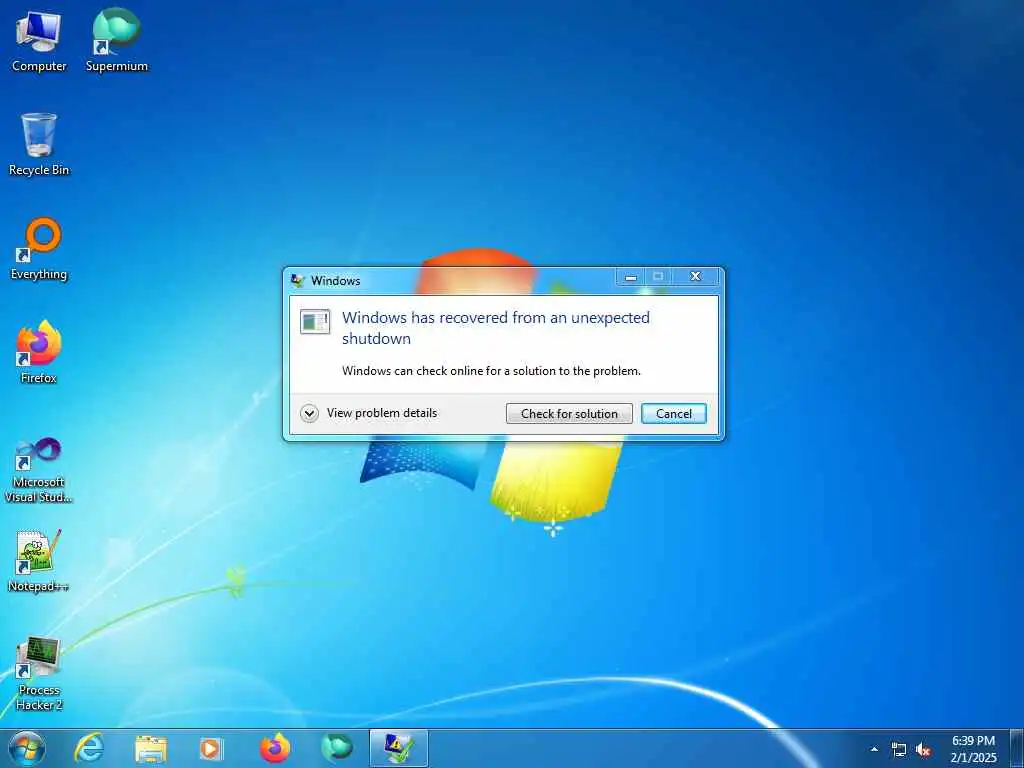Open the Computer desktop icon
This screenshot has width=1024, height=768.
(39, 40)
